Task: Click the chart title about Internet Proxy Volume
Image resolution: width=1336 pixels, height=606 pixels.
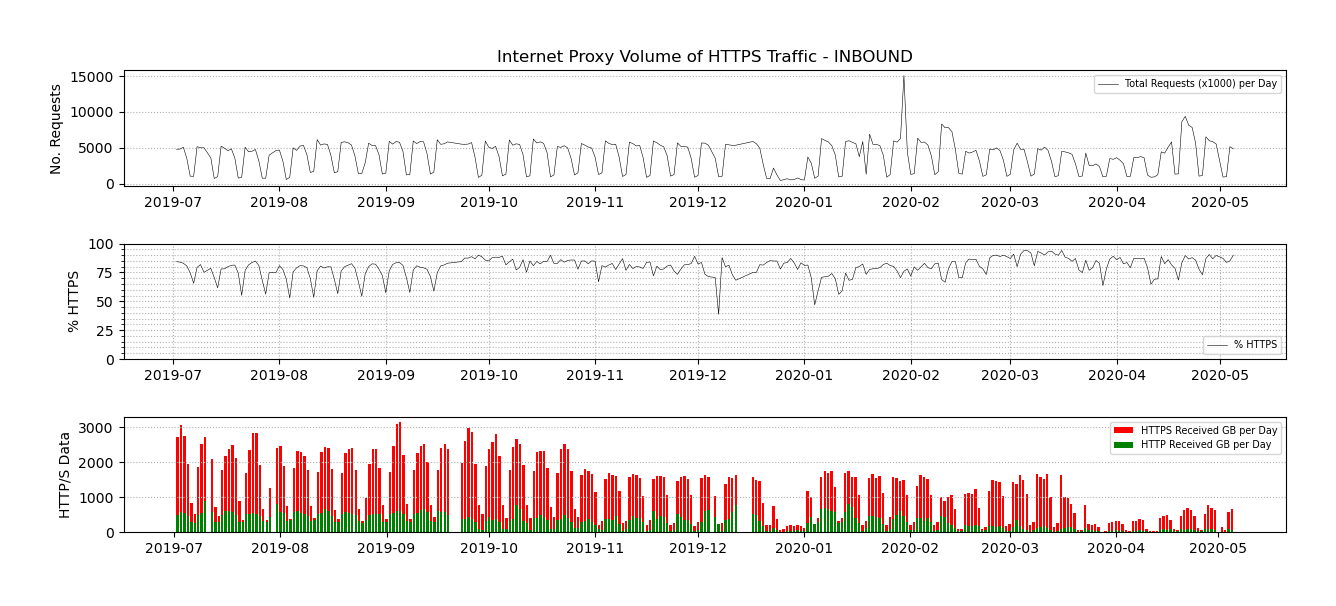Action: pyautogui.click(x=704, y=57)
